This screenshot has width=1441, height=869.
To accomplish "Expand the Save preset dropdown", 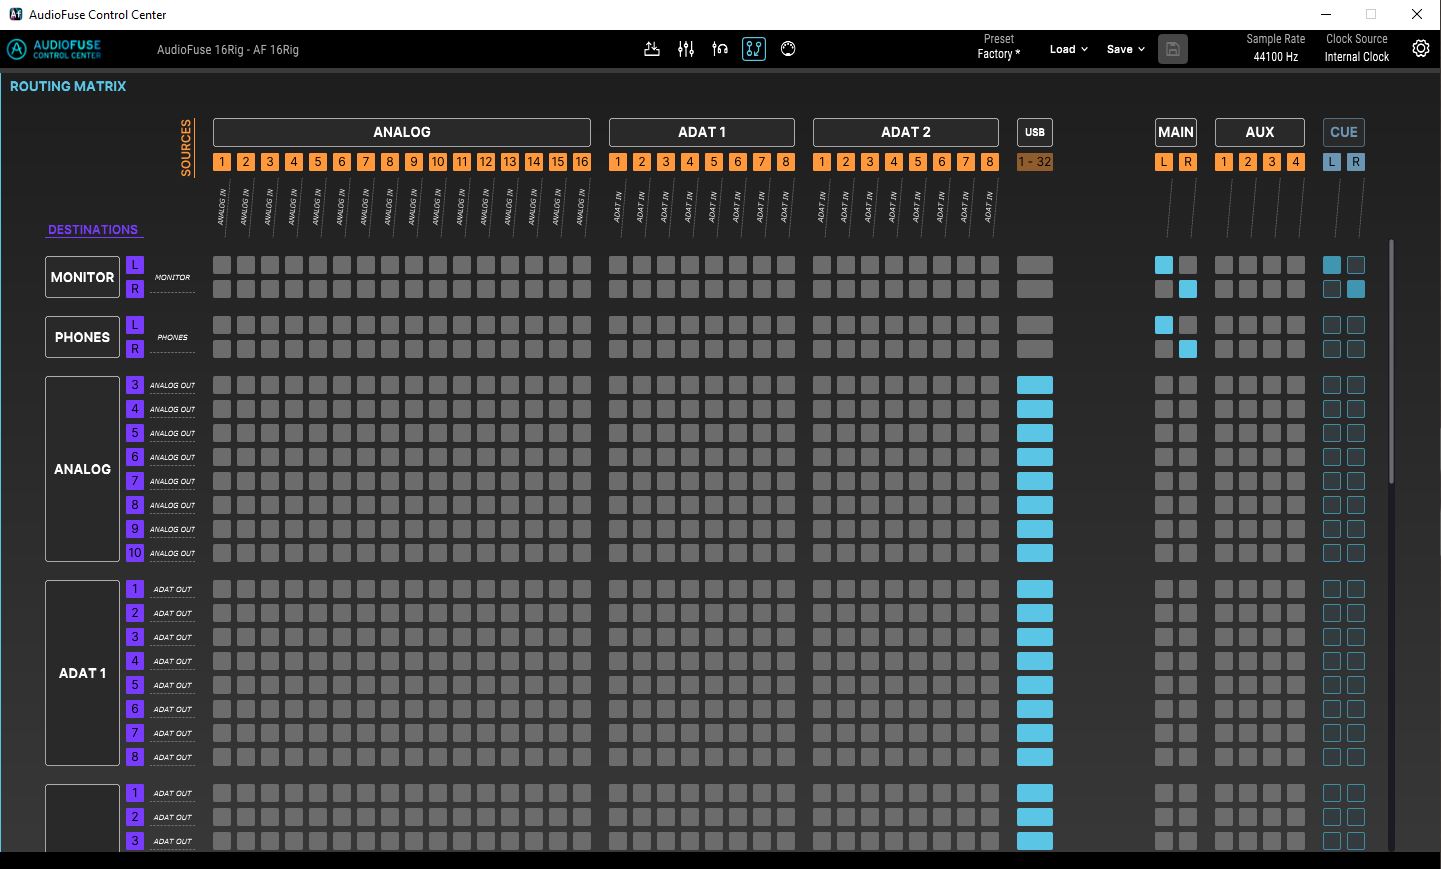I will pyautogui.click(x=1125, y=49).
